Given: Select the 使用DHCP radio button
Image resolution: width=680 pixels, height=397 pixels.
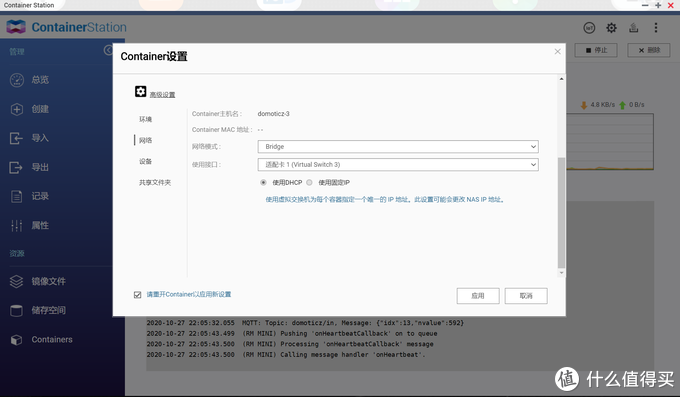Looking at the screenshot, I should pyautogui.click(x=263, y=182).
